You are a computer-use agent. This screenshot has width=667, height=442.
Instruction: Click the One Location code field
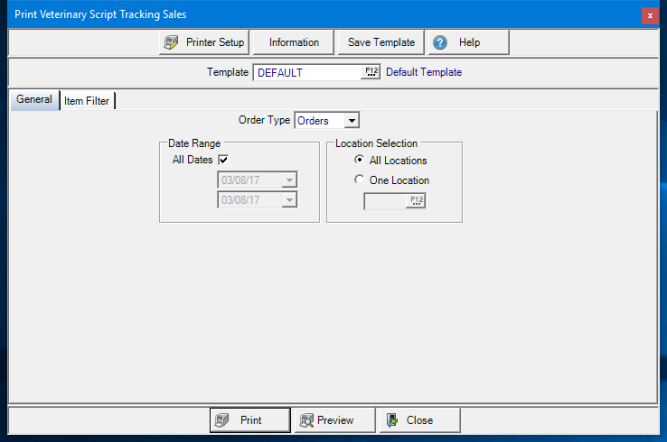pos(385,201)
